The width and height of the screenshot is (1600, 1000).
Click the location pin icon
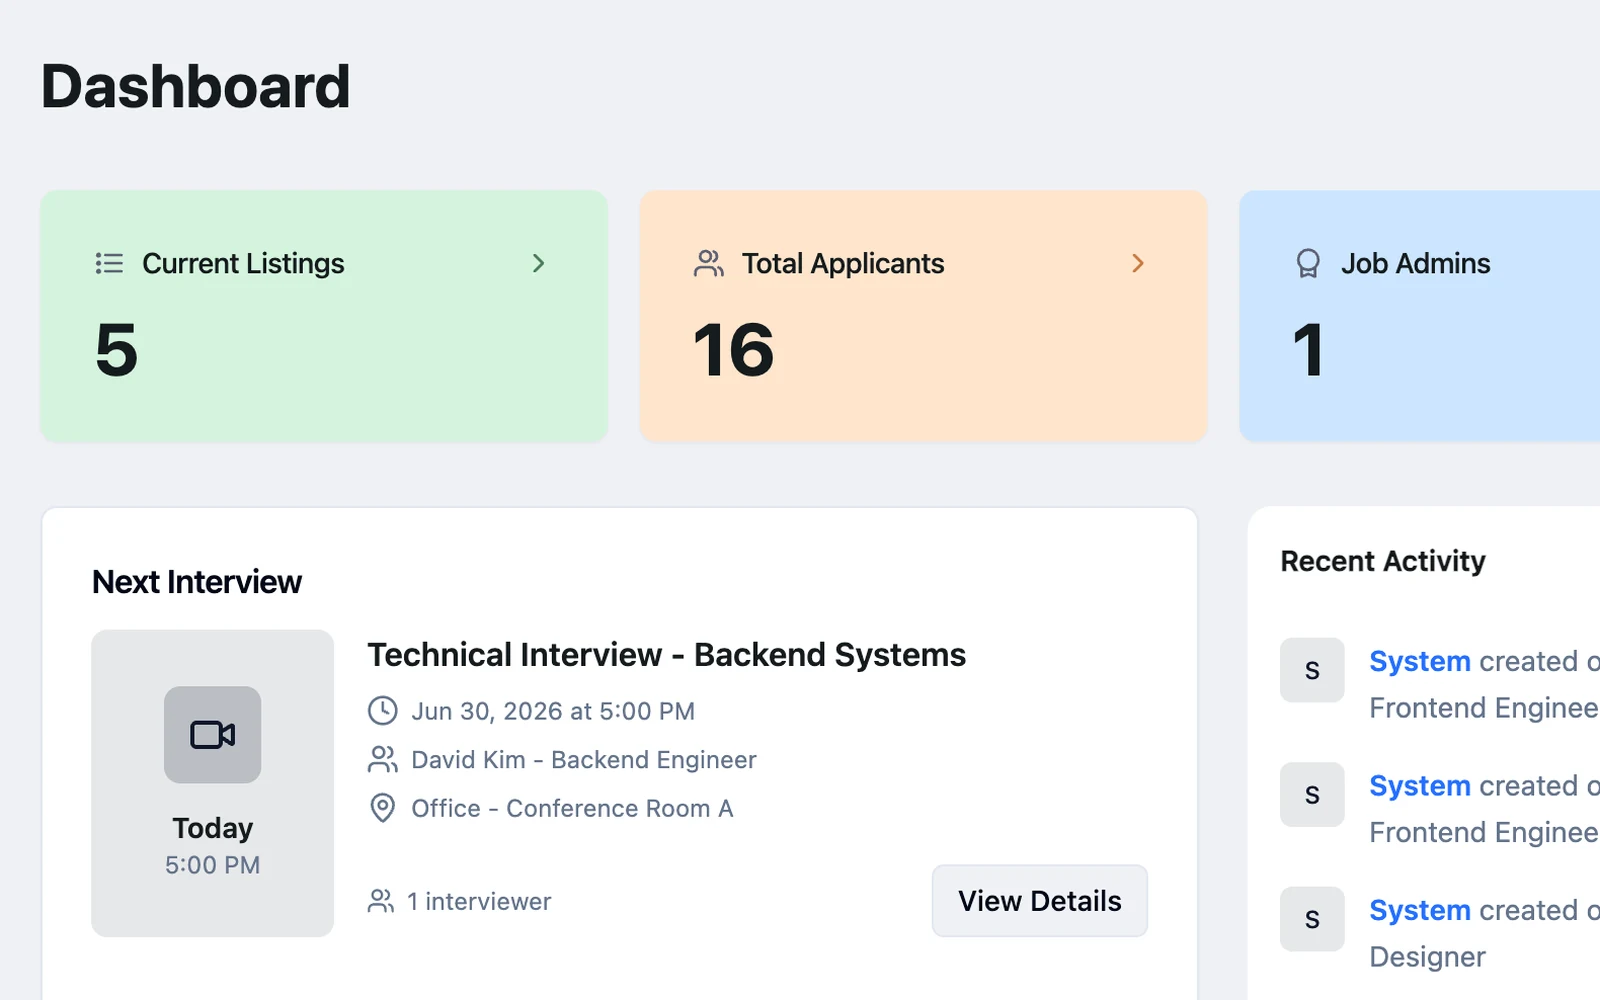[383, 808]
